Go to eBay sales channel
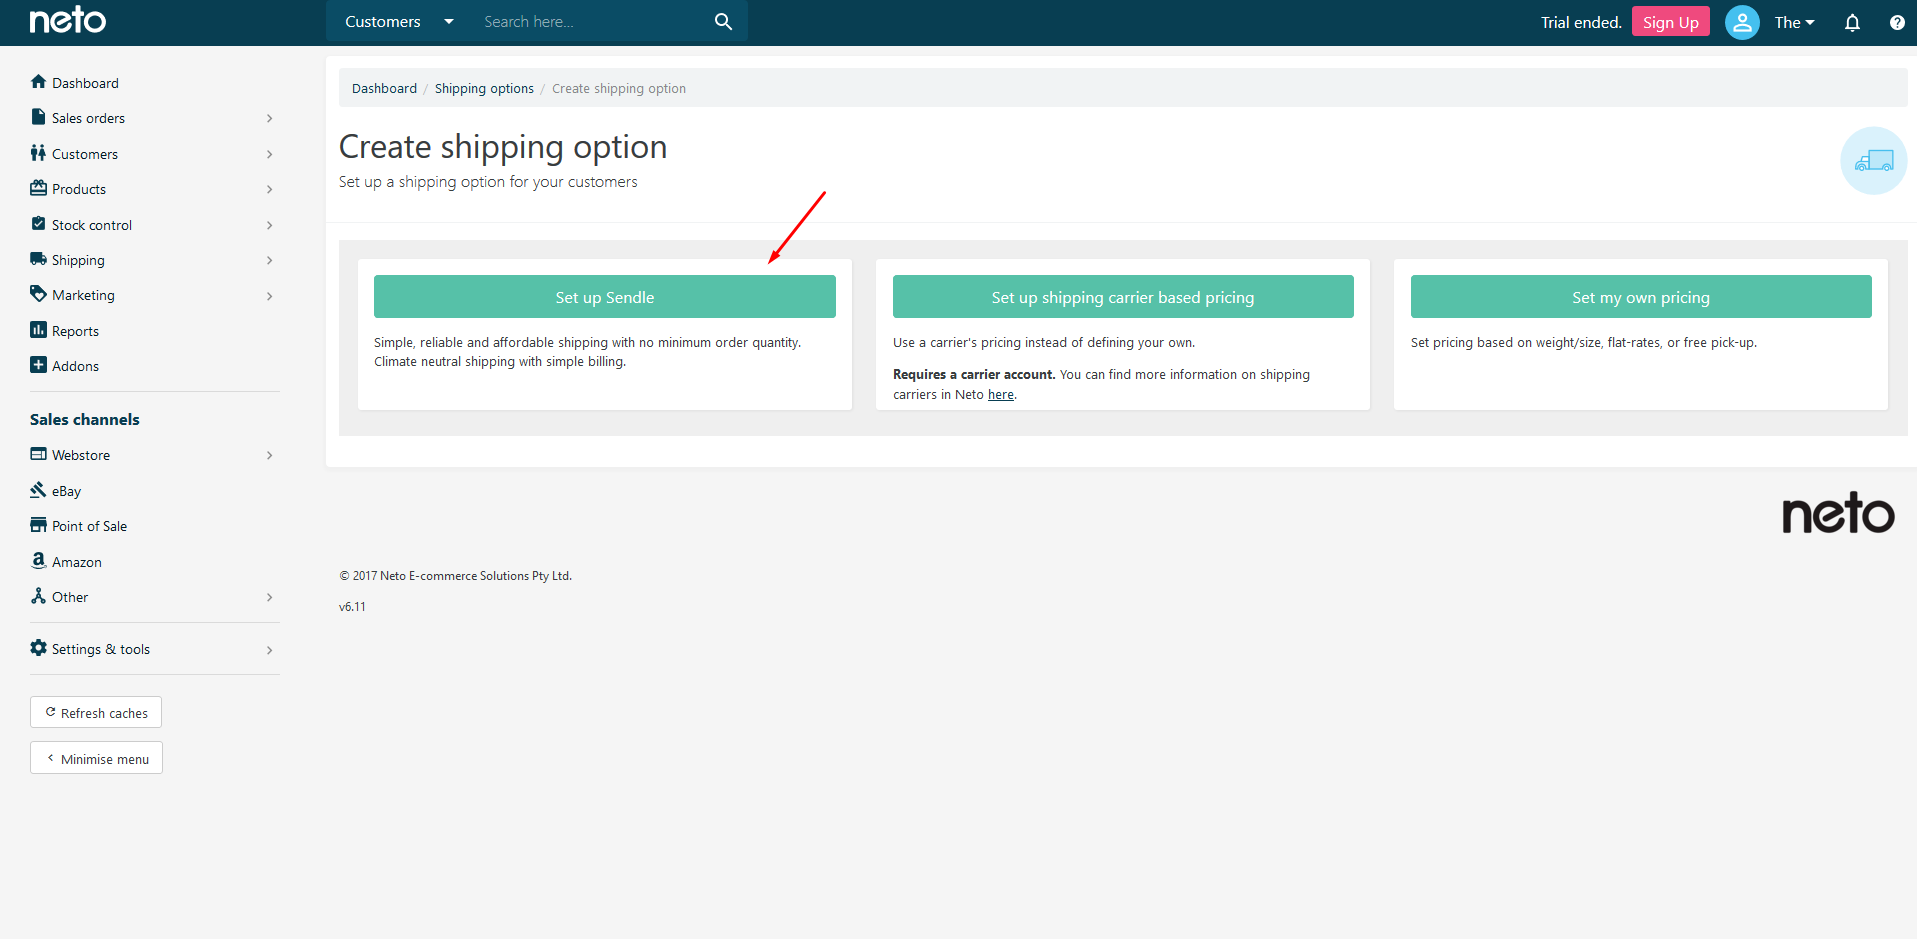 coord(66,491)
